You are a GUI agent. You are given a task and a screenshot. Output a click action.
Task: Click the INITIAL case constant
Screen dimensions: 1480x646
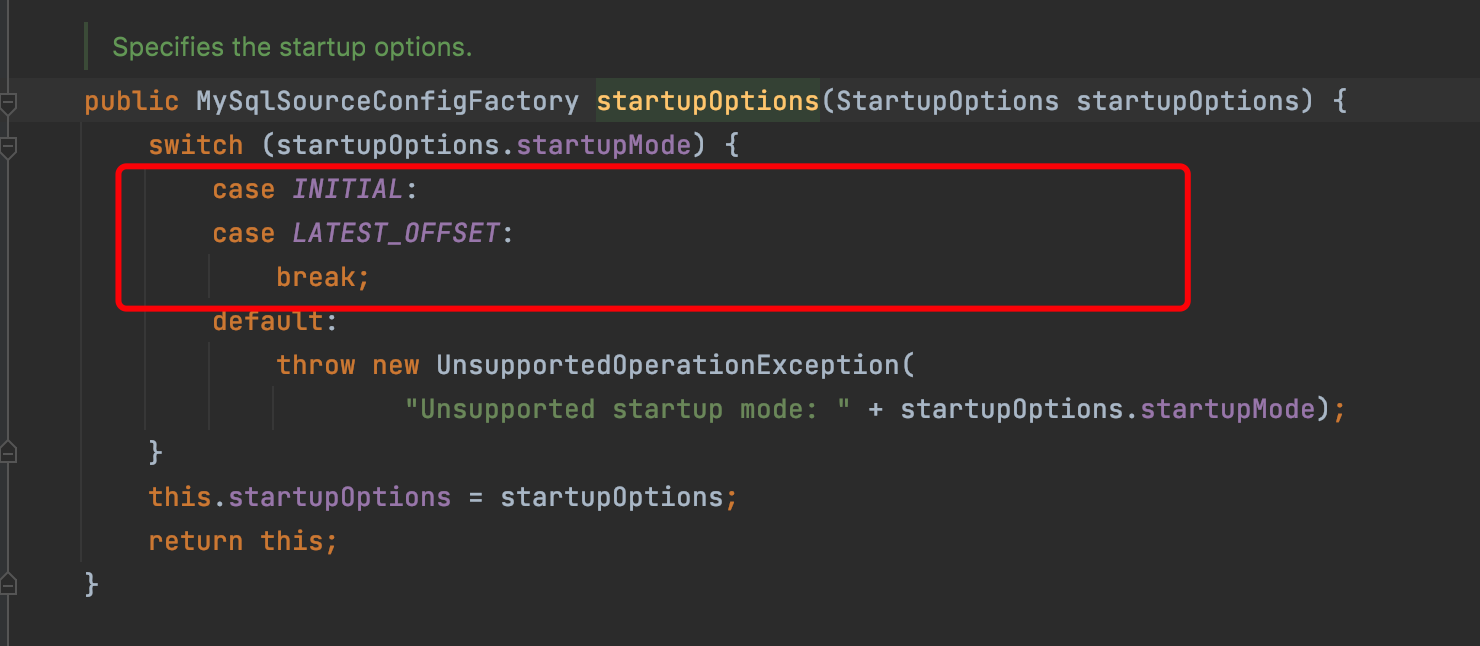pos(347,189)
